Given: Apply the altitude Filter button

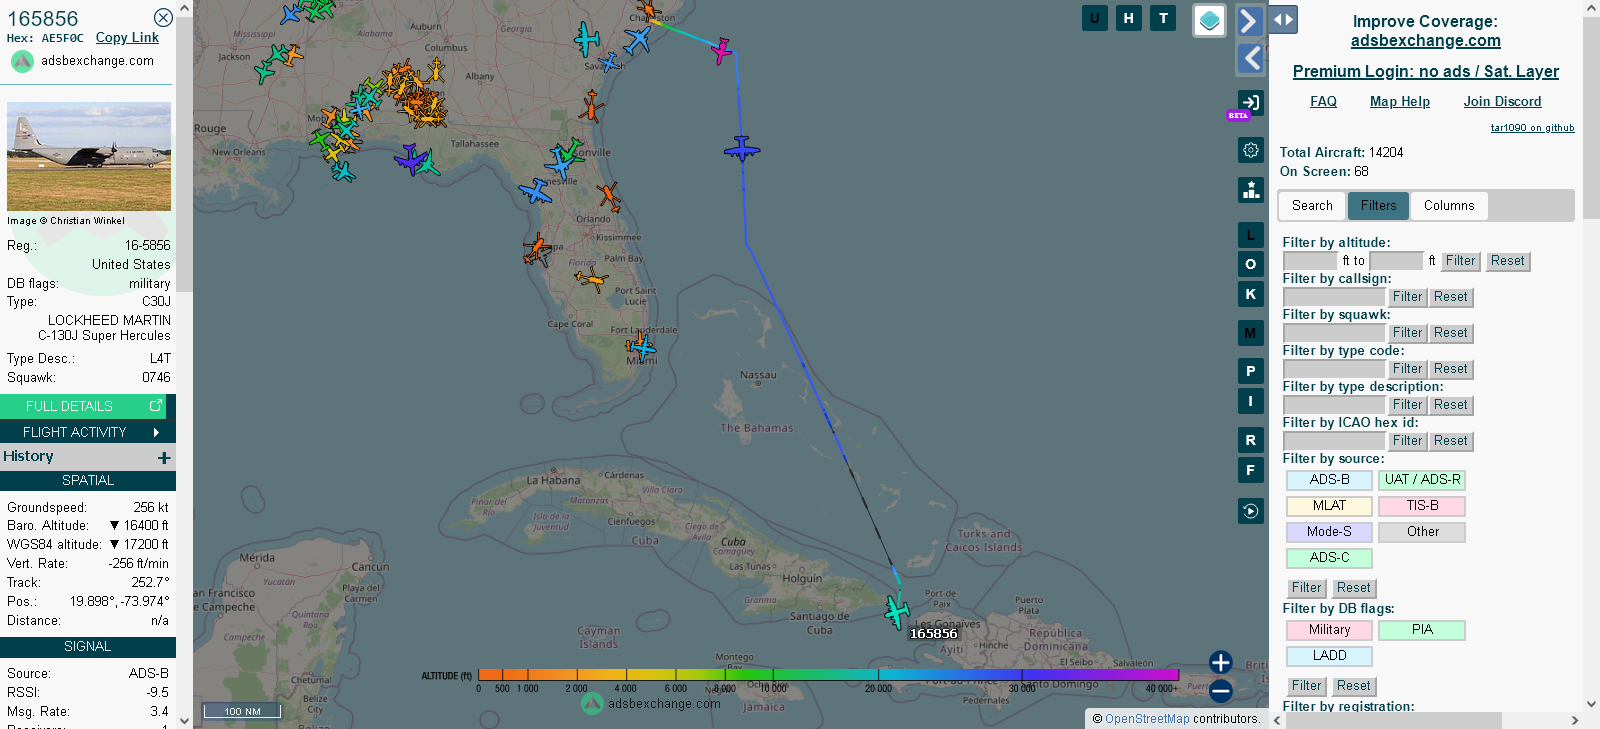Looking at the screenshot, I should pyautogui.click(x=1460, y=261).
